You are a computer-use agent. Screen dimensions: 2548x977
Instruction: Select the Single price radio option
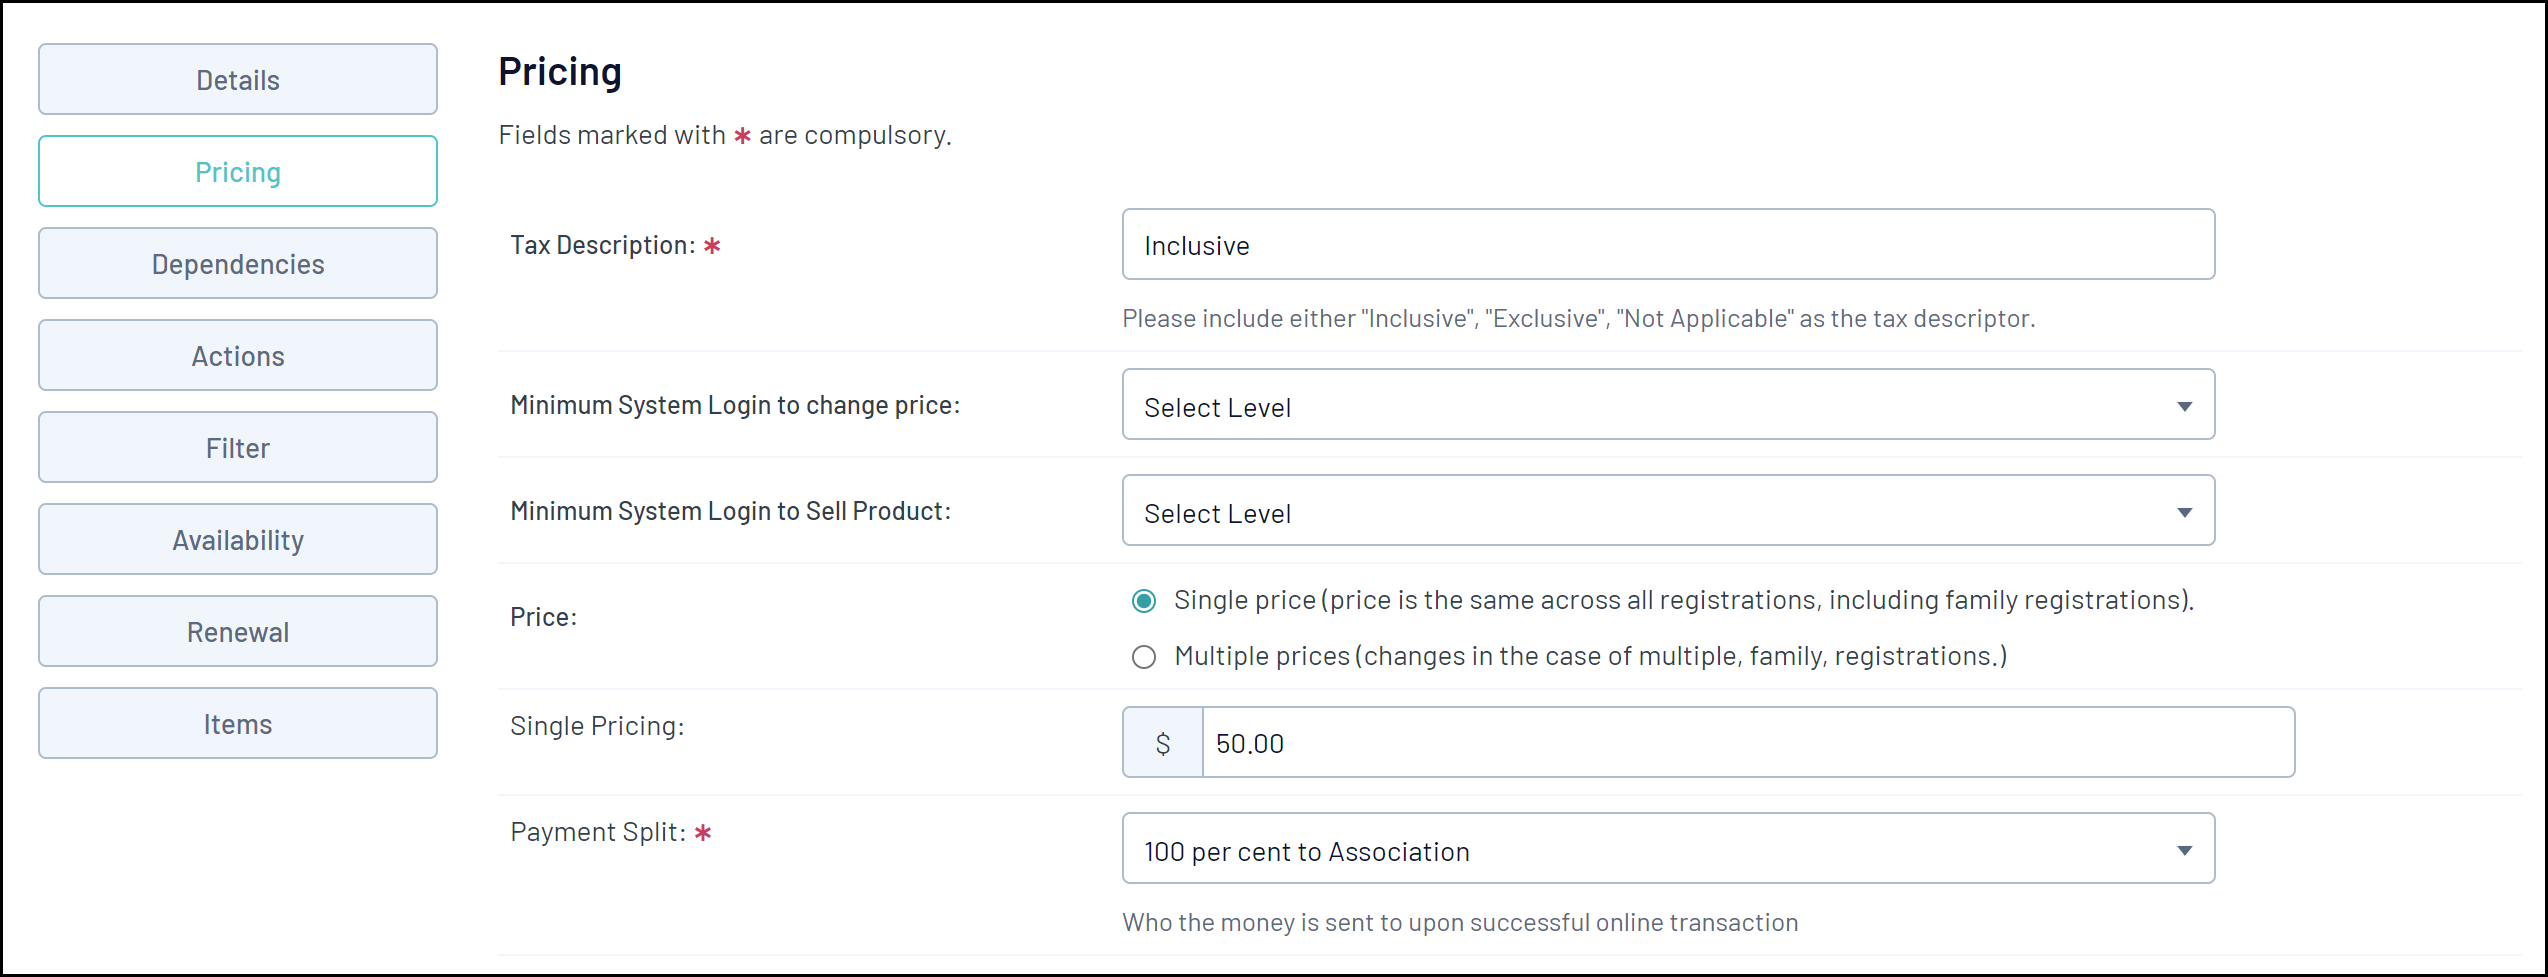click(x=1144, y=600)
